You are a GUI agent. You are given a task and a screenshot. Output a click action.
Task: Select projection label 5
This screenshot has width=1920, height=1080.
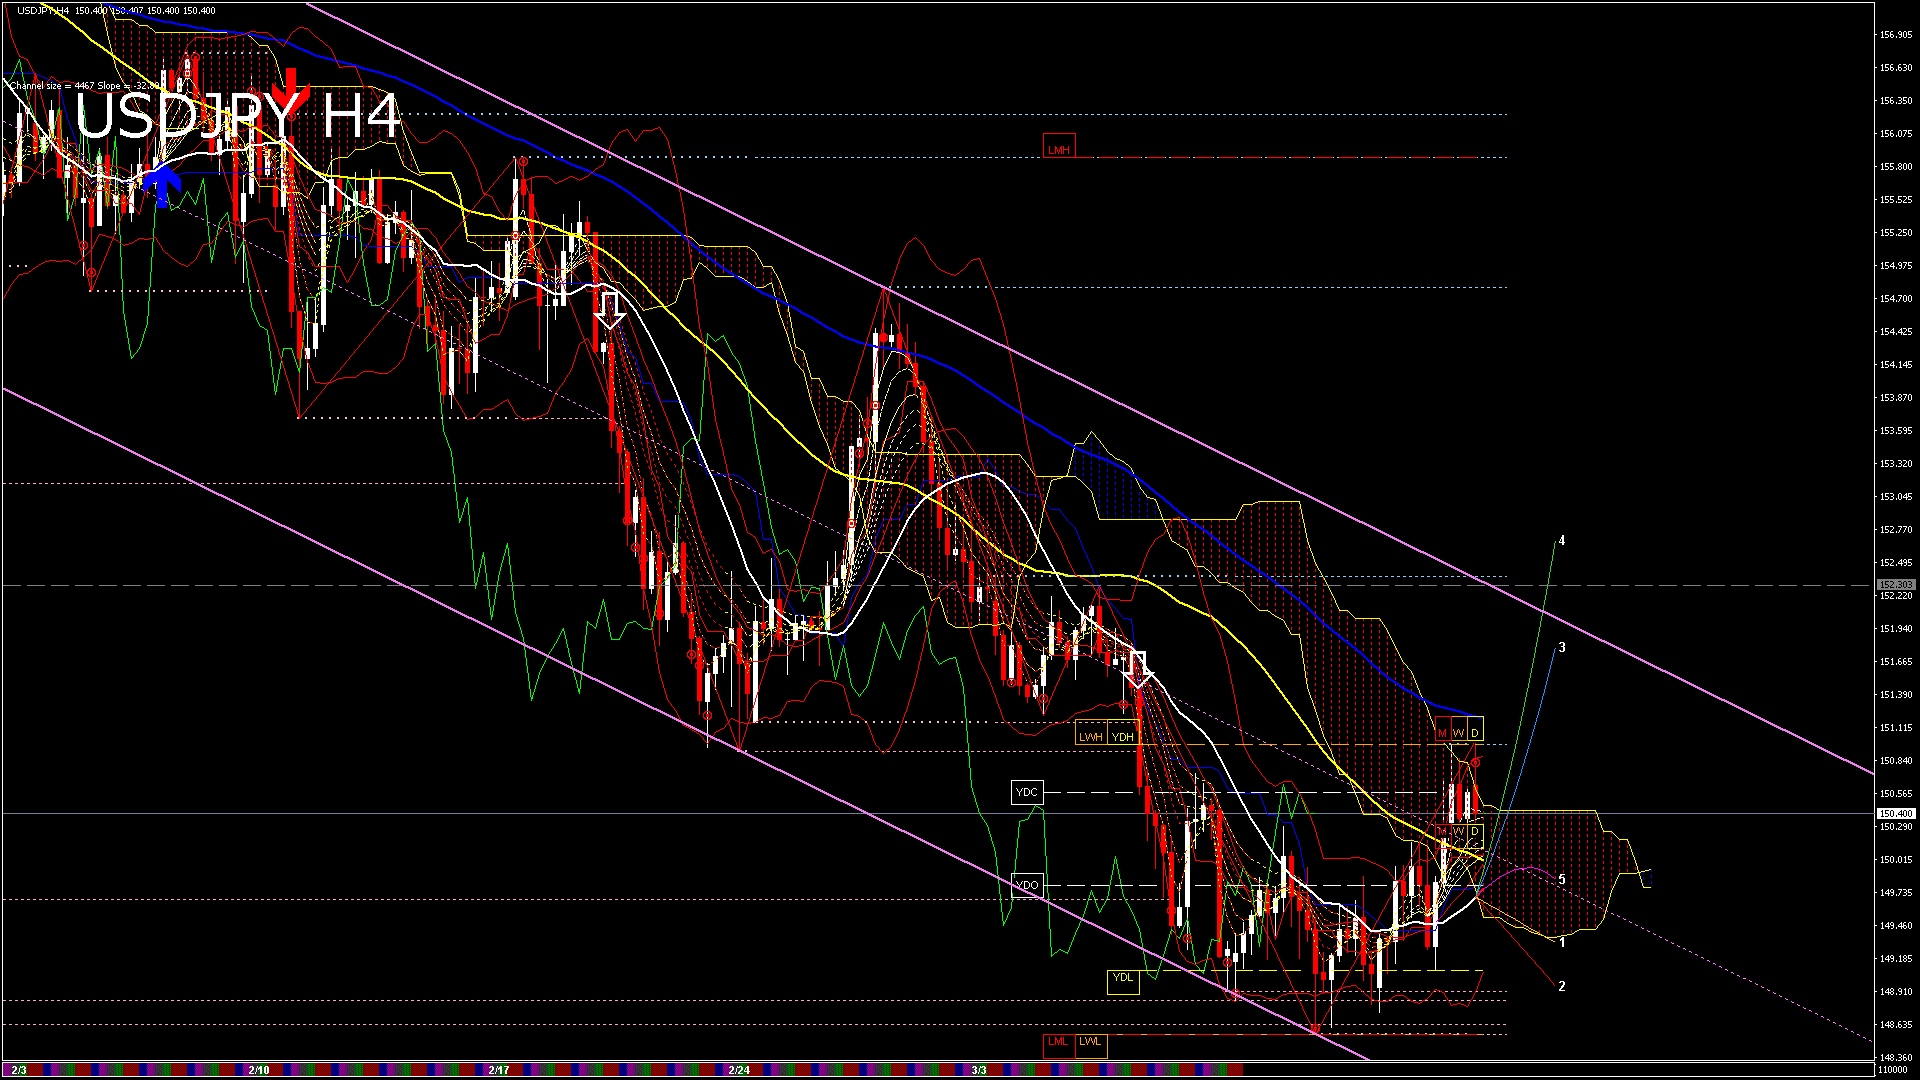[1562, 880]
